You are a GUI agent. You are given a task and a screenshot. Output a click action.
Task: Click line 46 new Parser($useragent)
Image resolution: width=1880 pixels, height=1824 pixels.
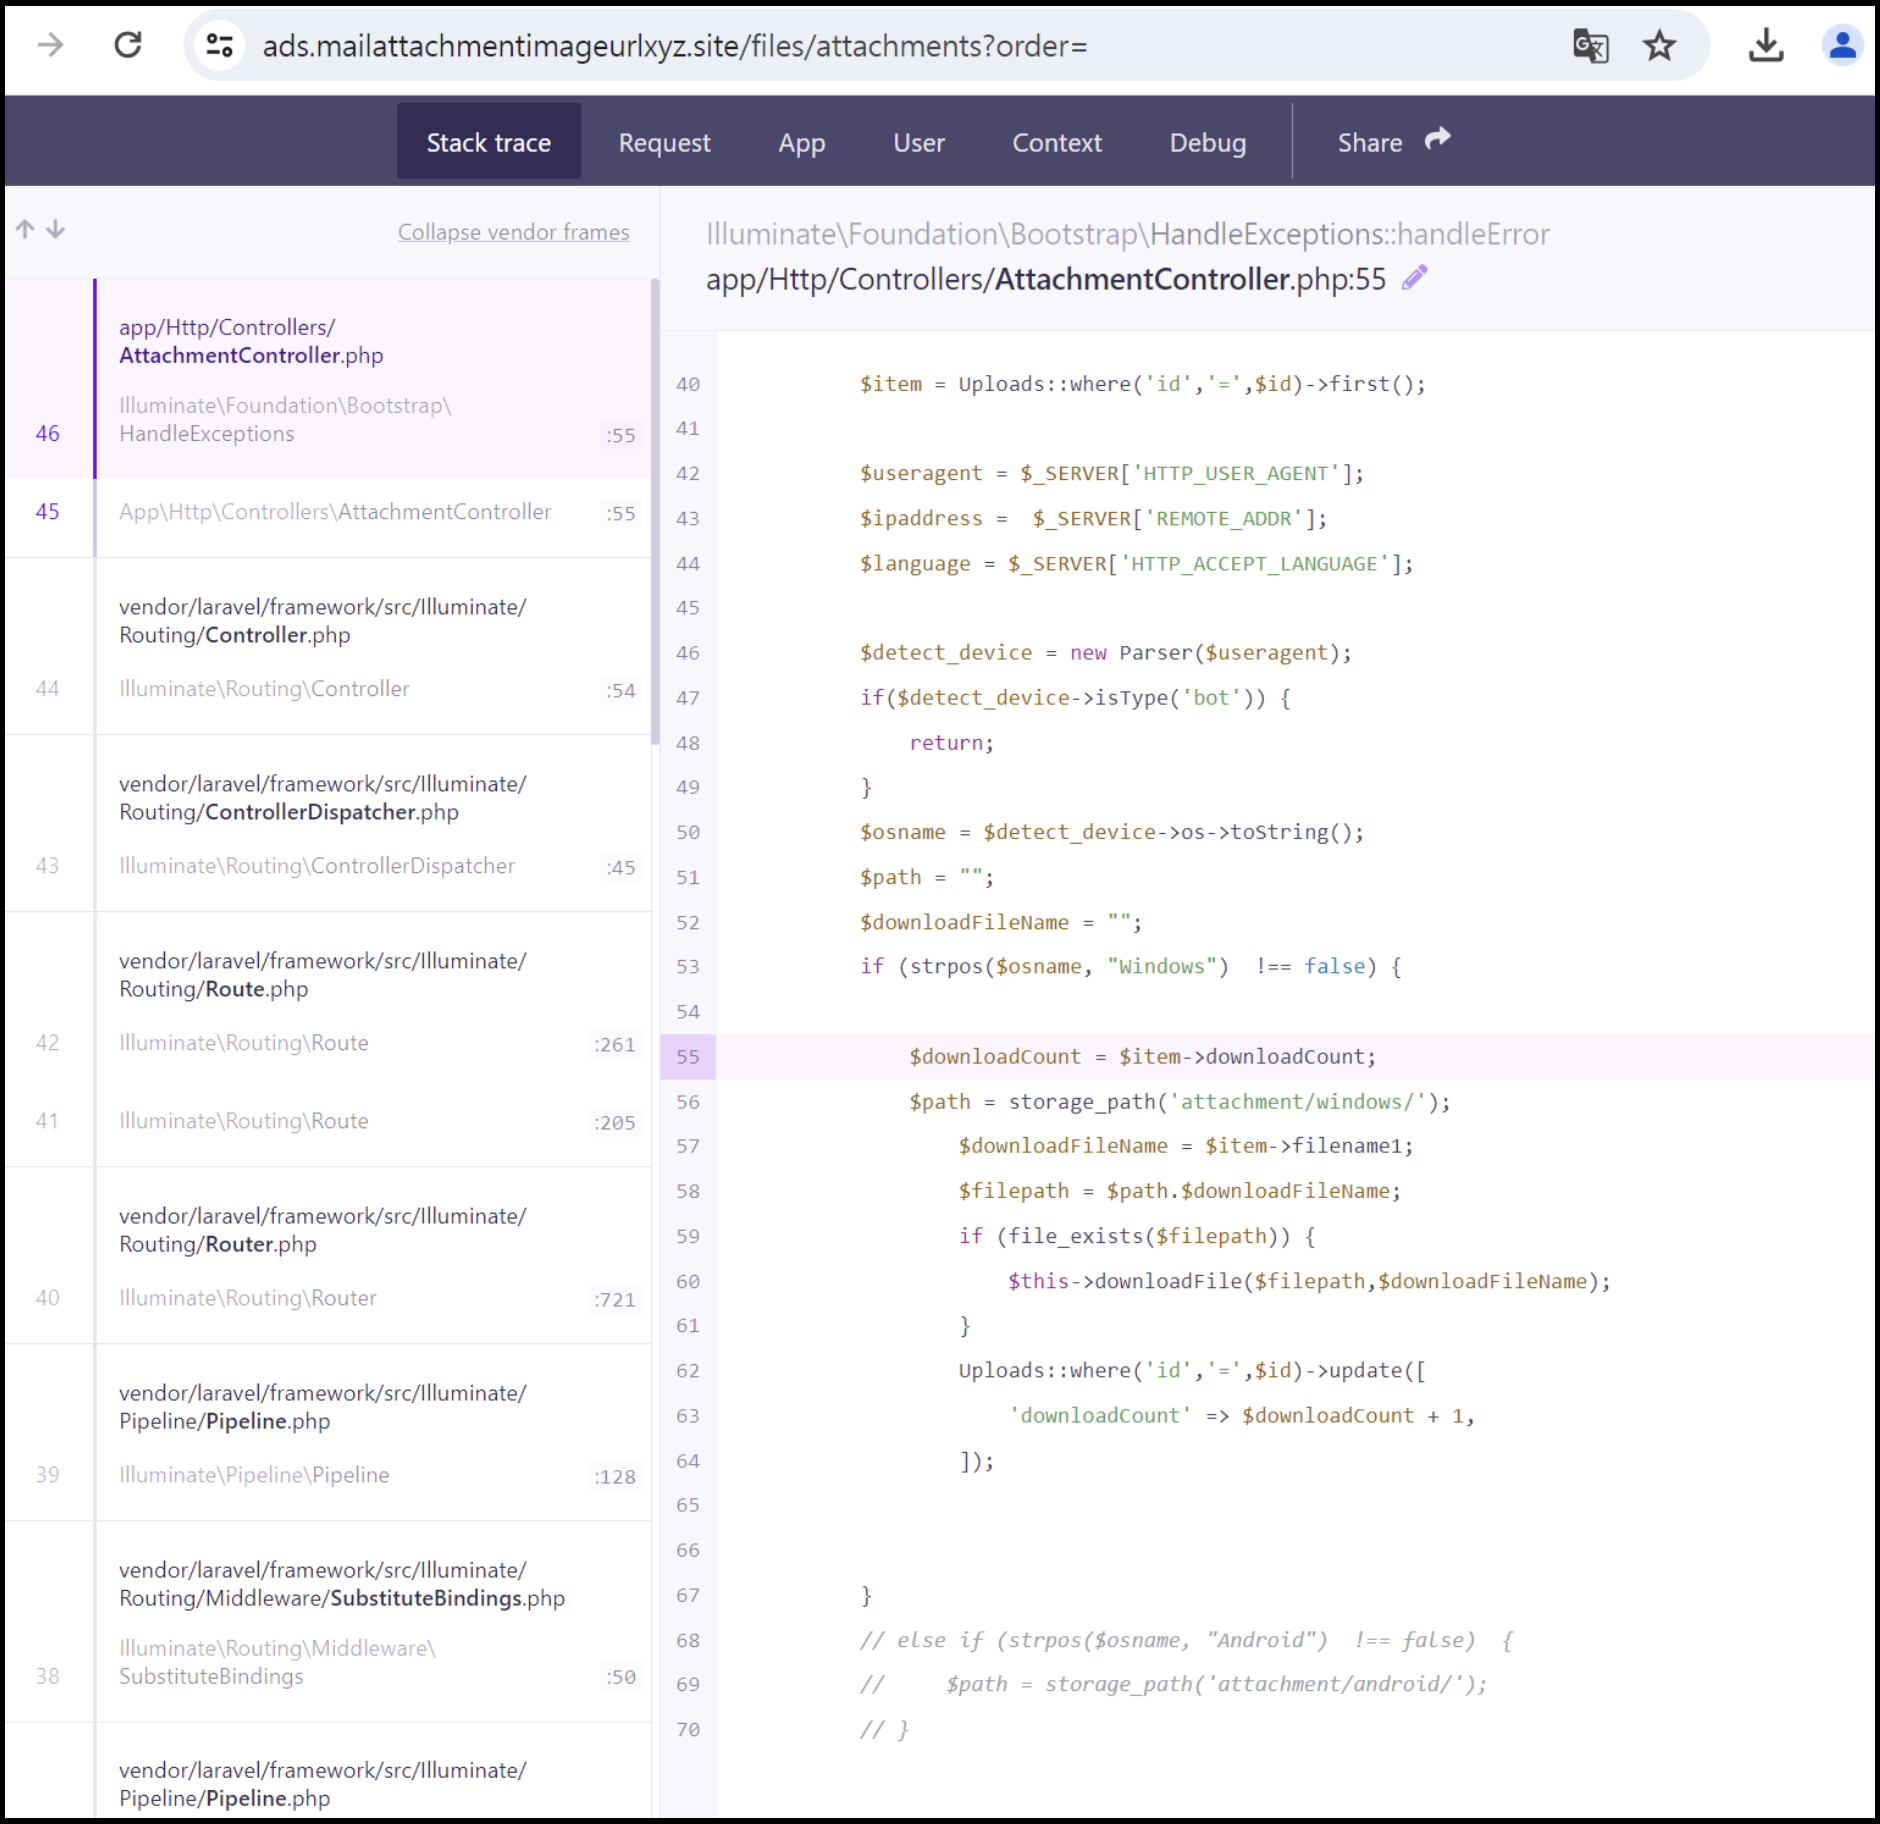[1105, 653]
